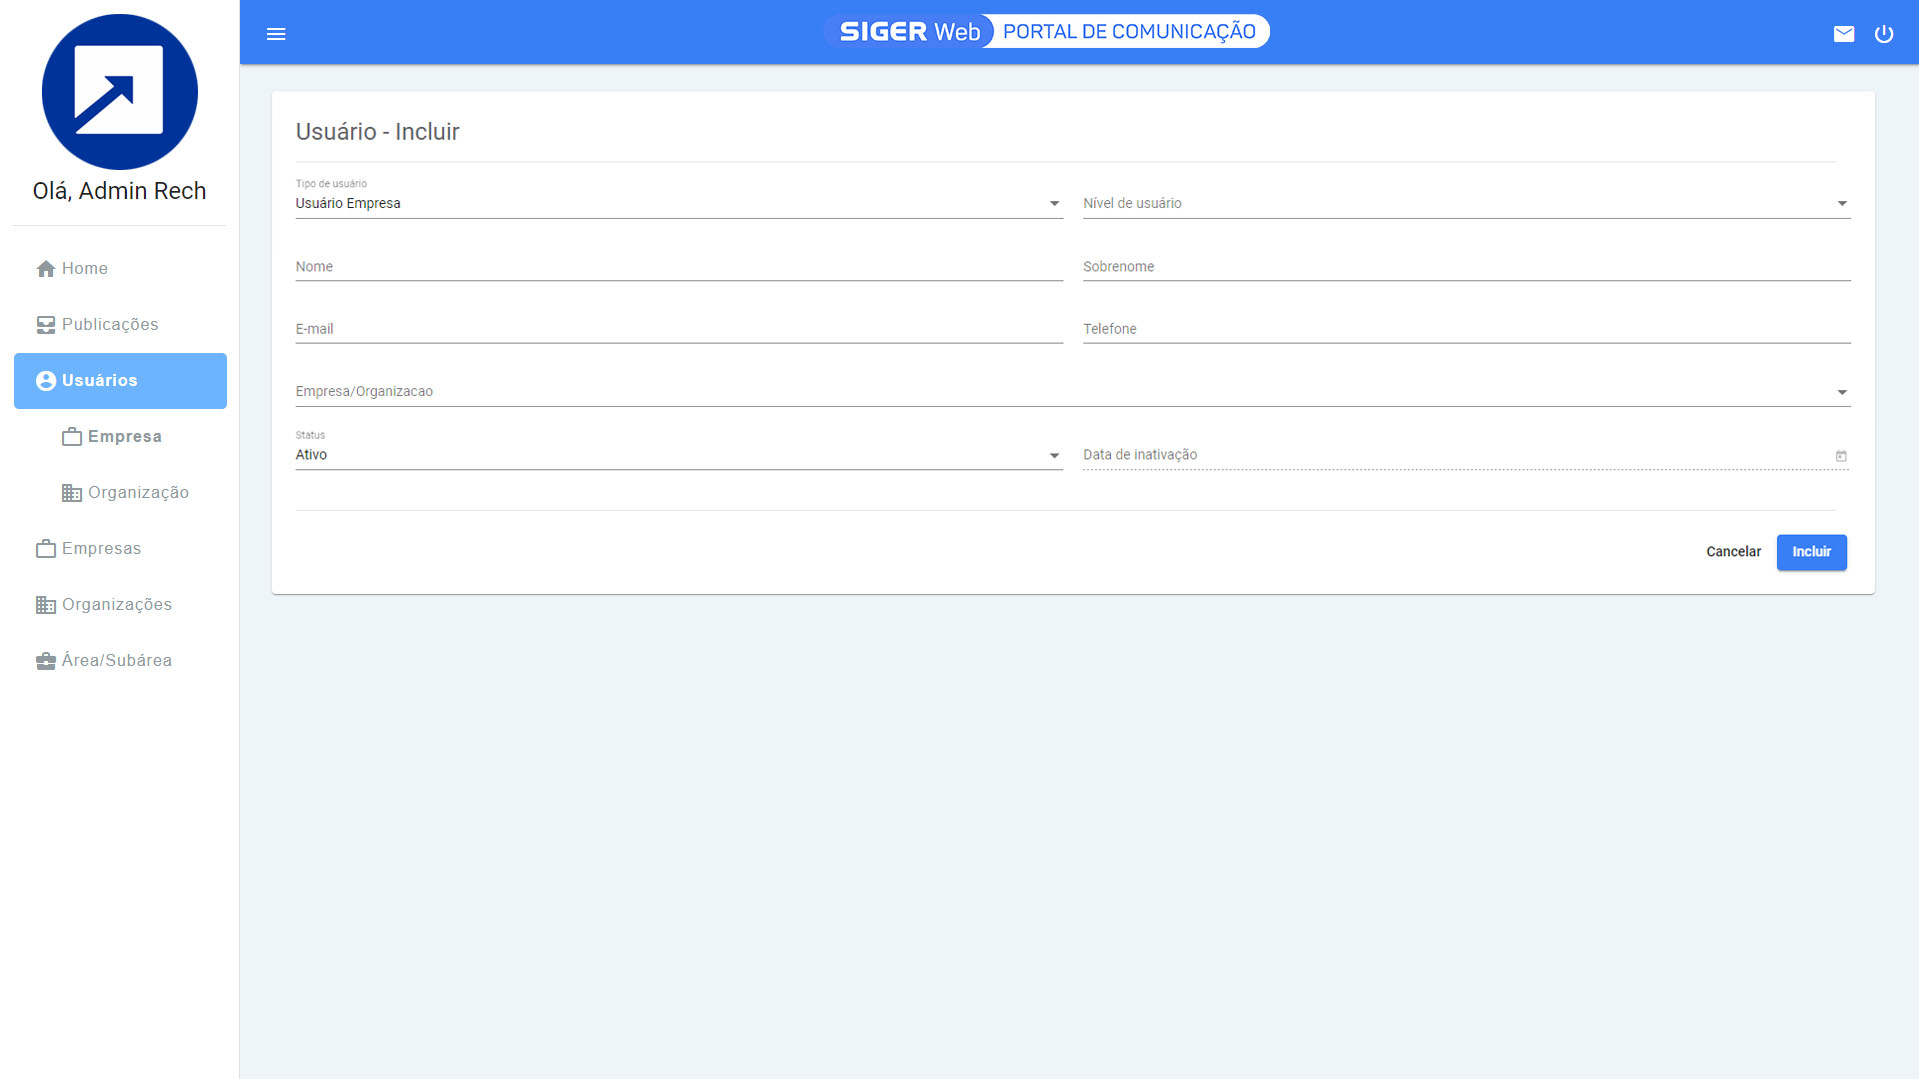Click the Nome input field

point(679,267)
